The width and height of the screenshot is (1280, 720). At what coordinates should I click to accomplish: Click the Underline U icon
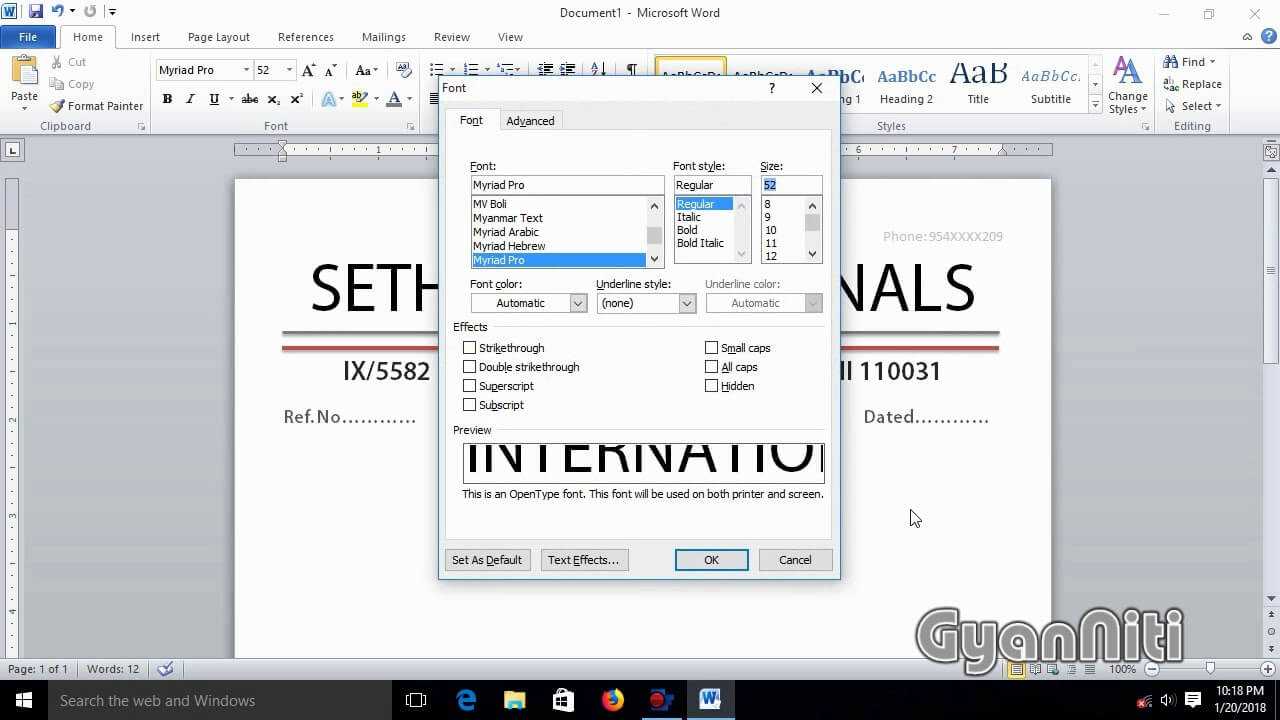214,99
